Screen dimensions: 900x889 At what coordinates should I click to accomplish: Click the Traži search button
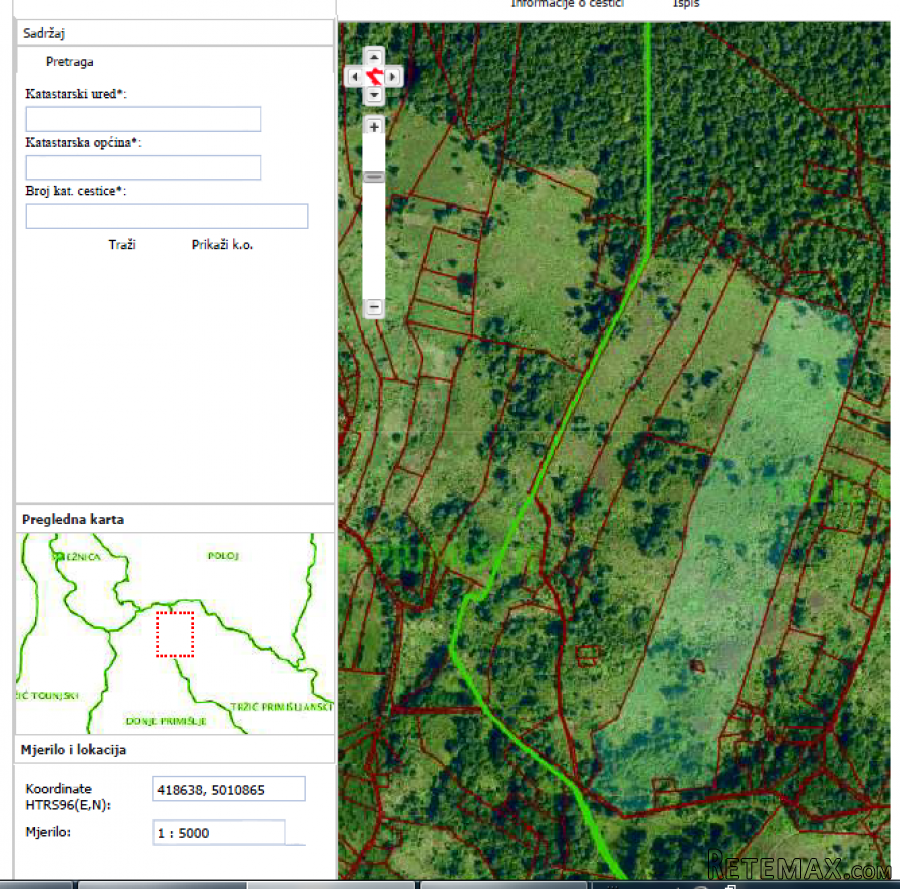coord(122,245)
